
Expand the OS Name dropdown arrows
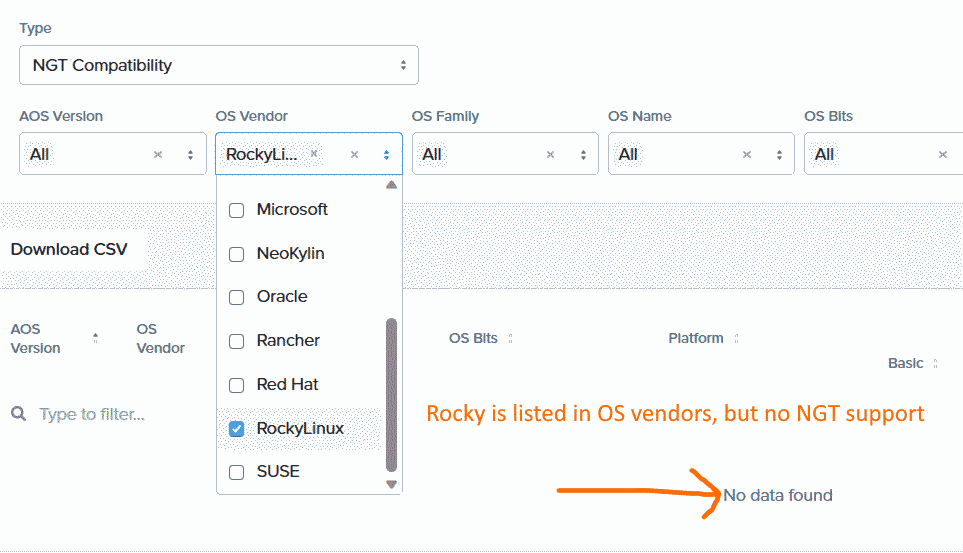779,155
